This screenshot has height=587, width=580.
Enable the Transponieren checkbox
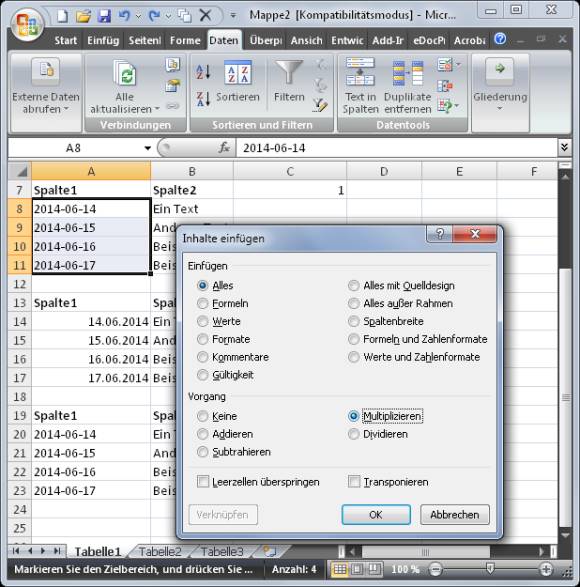point(354,481)
